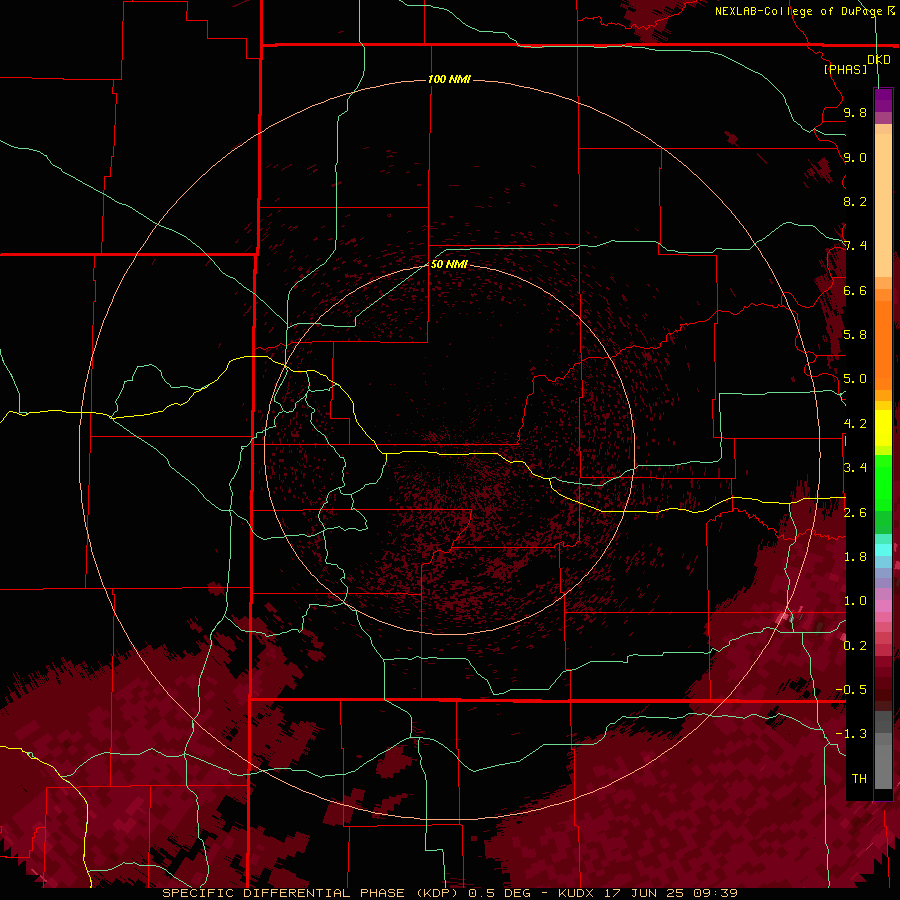Click the 1.8 value on the color scale
This screenshot has width=900, height=900.
point(855,557)
